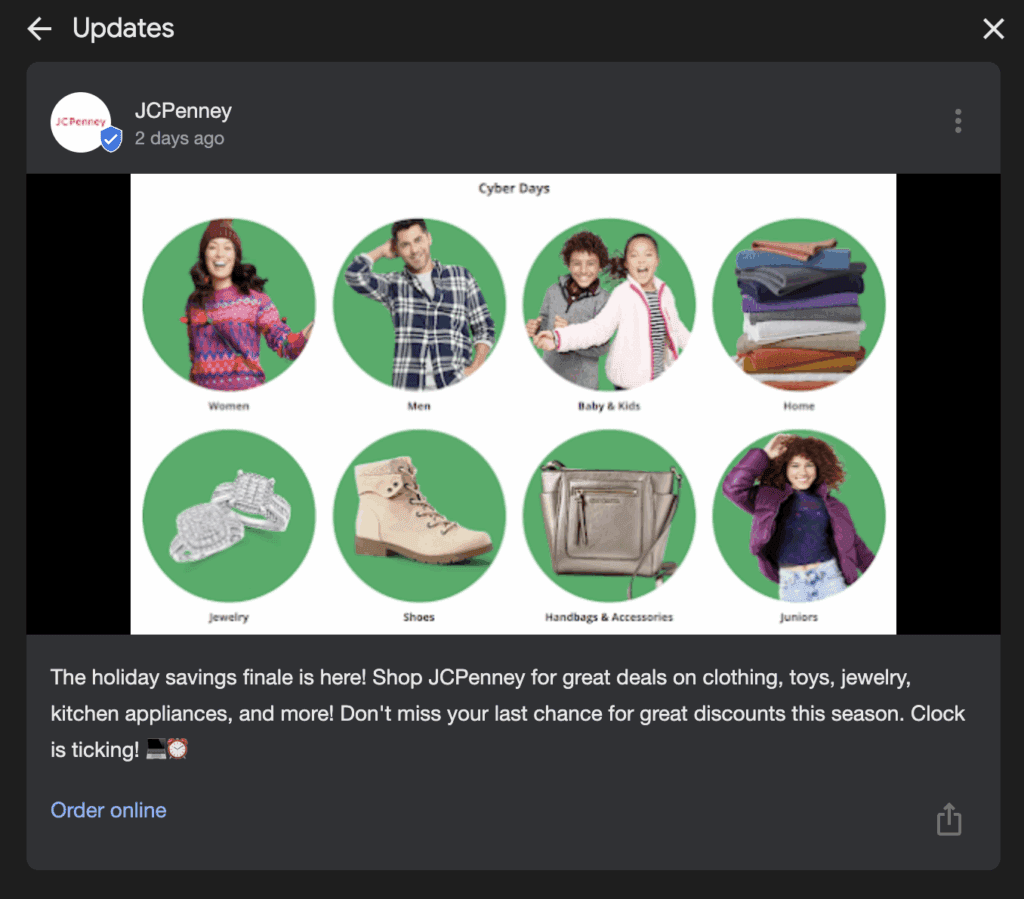
Task: Click the holiday savings post text
Action: pyautogui.click(x=507, y=713)
